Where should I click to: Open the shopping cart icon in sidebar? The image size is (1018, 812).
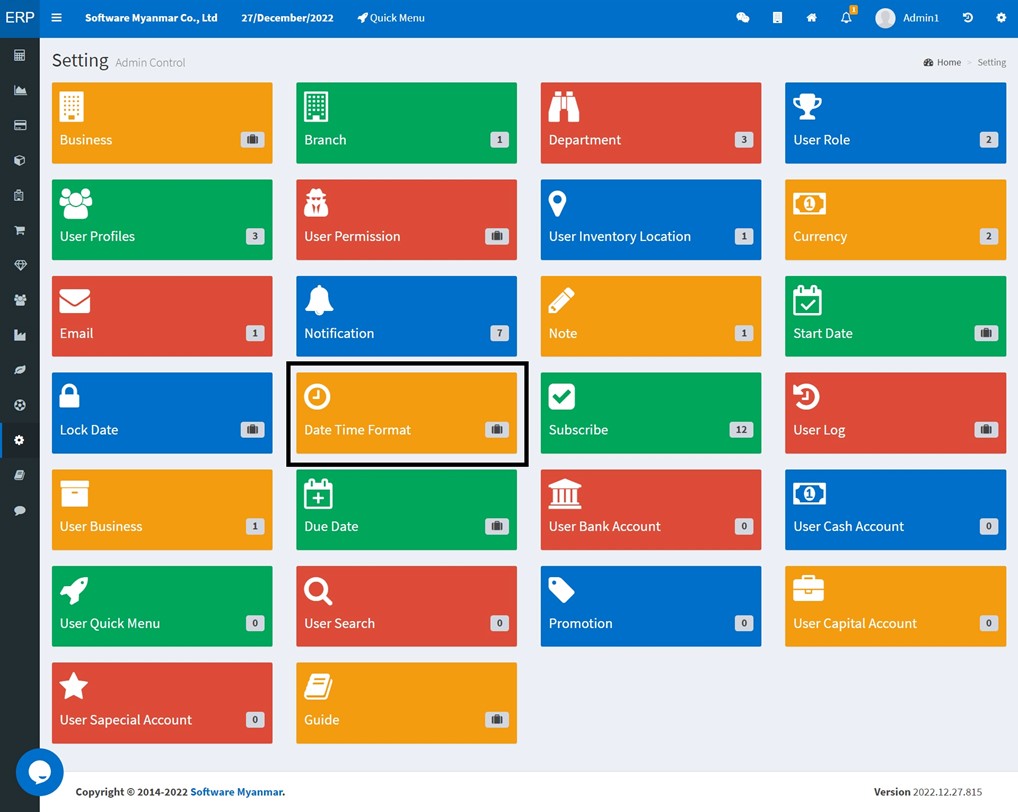point(19,230)
